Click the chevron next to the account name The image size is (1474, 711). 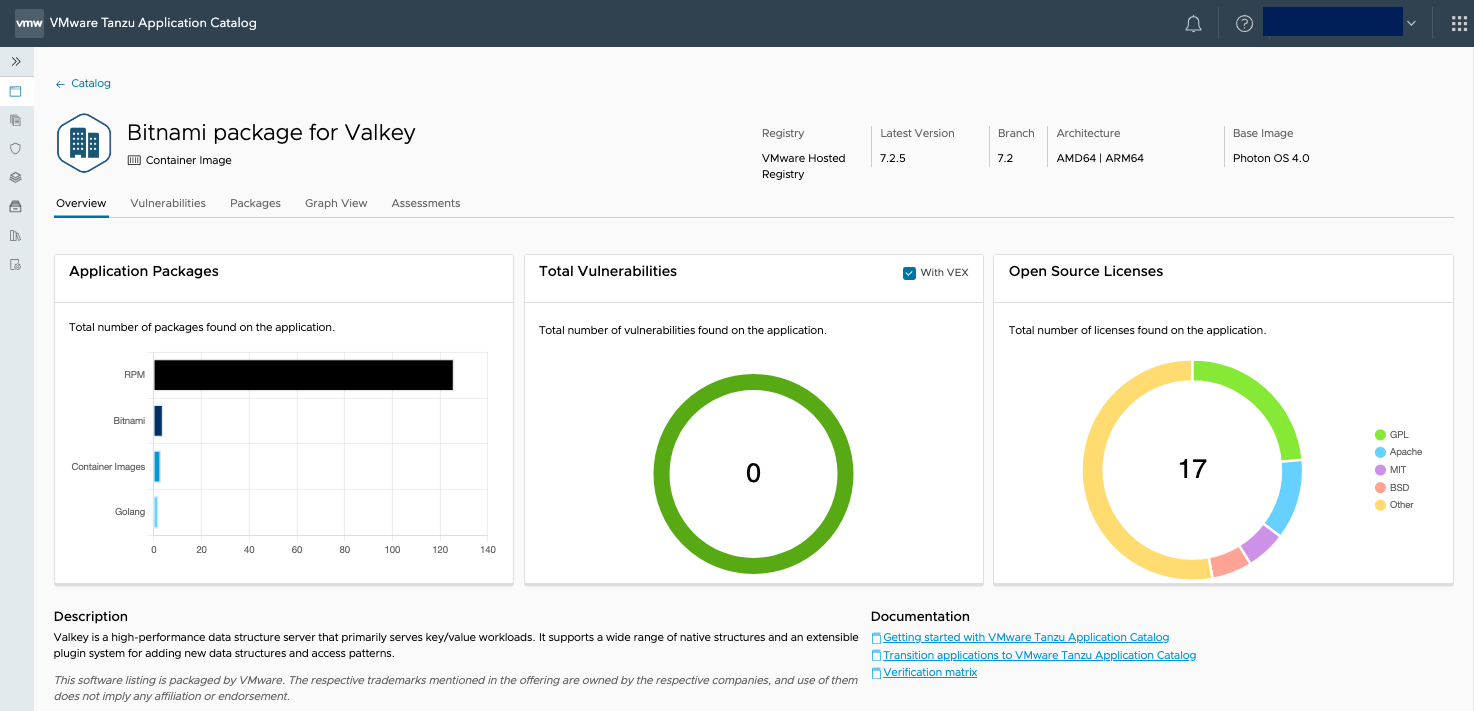[1411, 21]
